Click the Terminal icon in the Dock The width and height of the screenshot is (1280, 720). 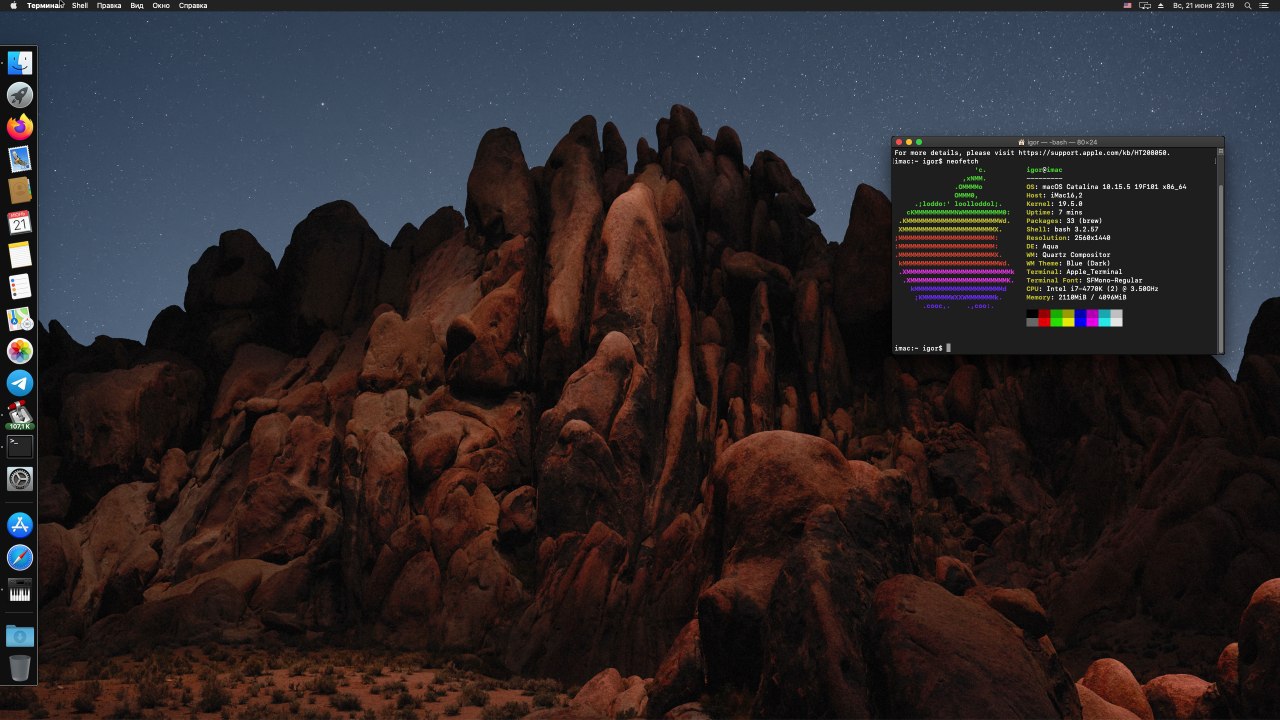[20, 447]
